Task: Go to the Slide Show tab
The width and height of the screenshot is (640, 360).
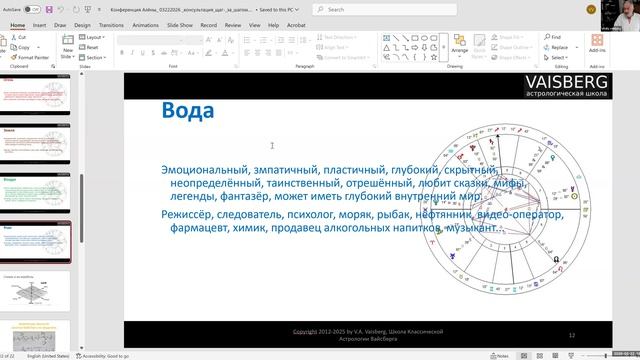Action: pos(180,25)
